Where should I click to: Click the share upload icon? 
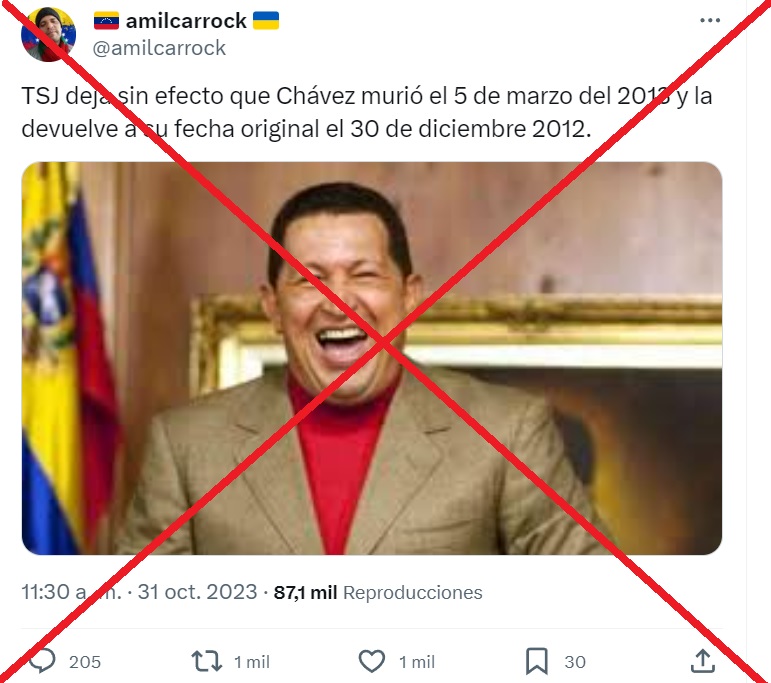tap(702, 661)
